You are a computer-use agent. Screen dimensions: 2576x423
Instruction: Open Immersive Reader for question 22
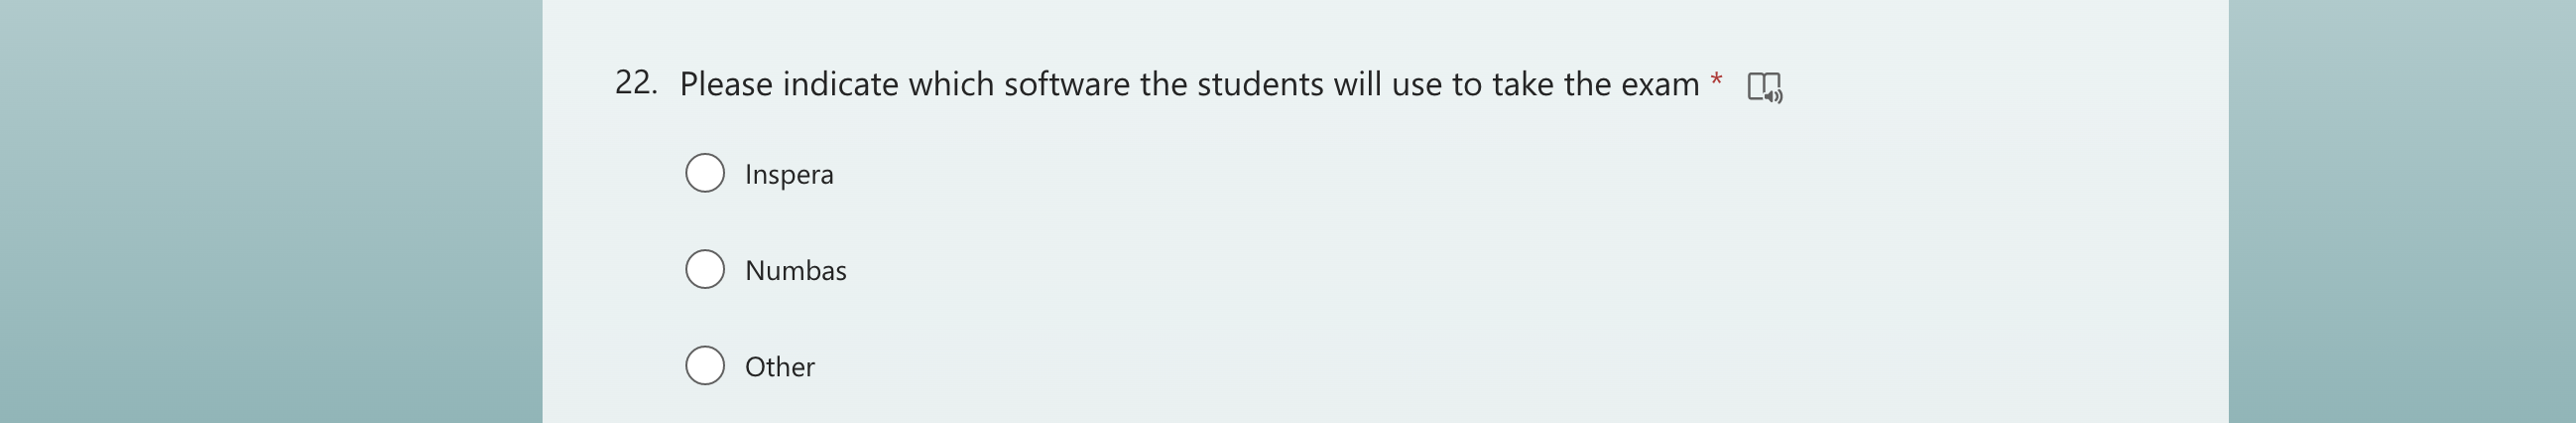tap(1764, 87)
